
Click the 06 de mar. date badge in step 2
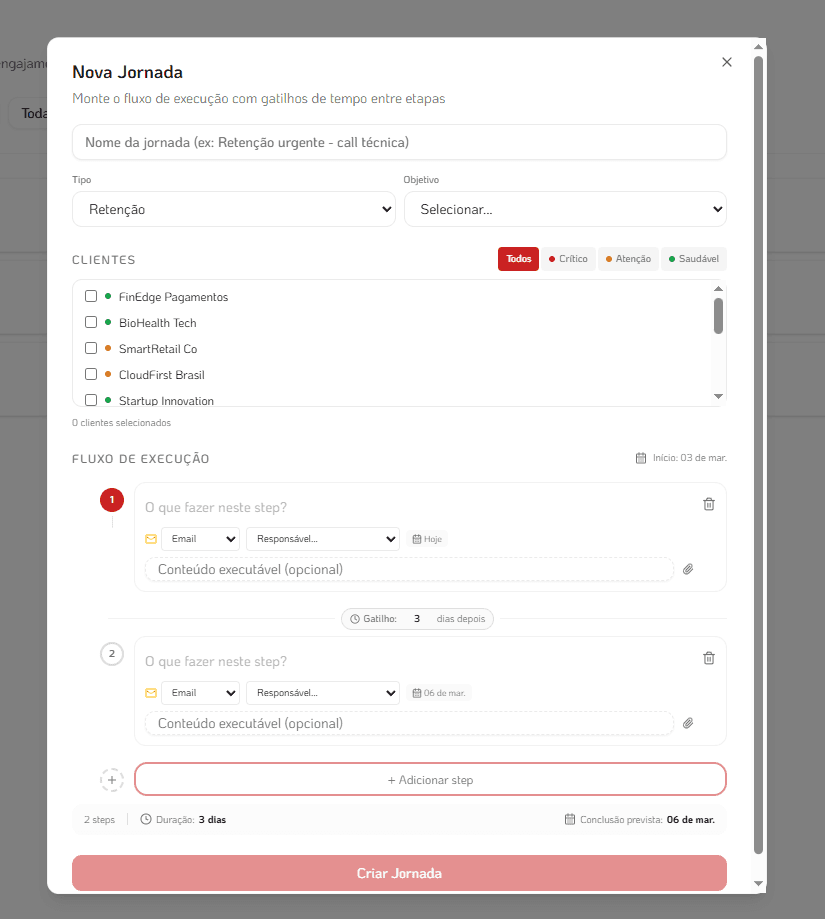(439, 693)
